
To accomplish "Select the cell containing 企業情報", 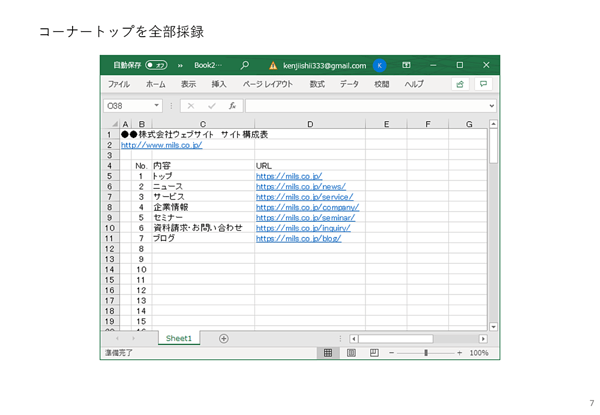I will coord(203,207).
